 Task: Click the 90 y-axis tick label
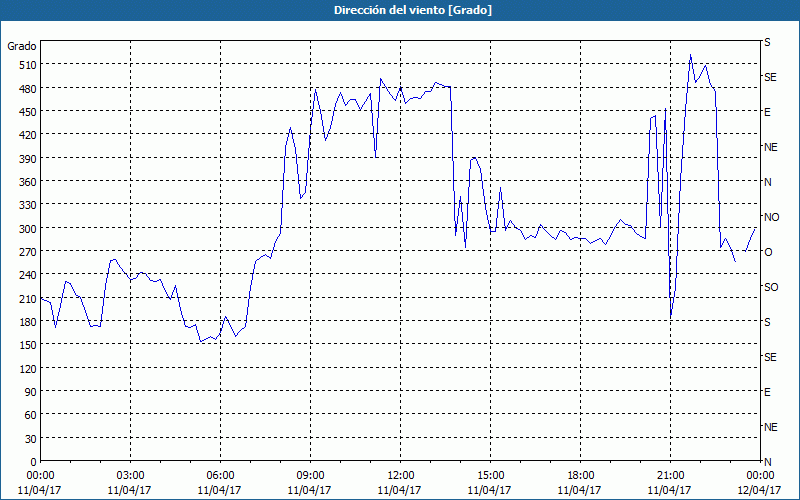31,392
